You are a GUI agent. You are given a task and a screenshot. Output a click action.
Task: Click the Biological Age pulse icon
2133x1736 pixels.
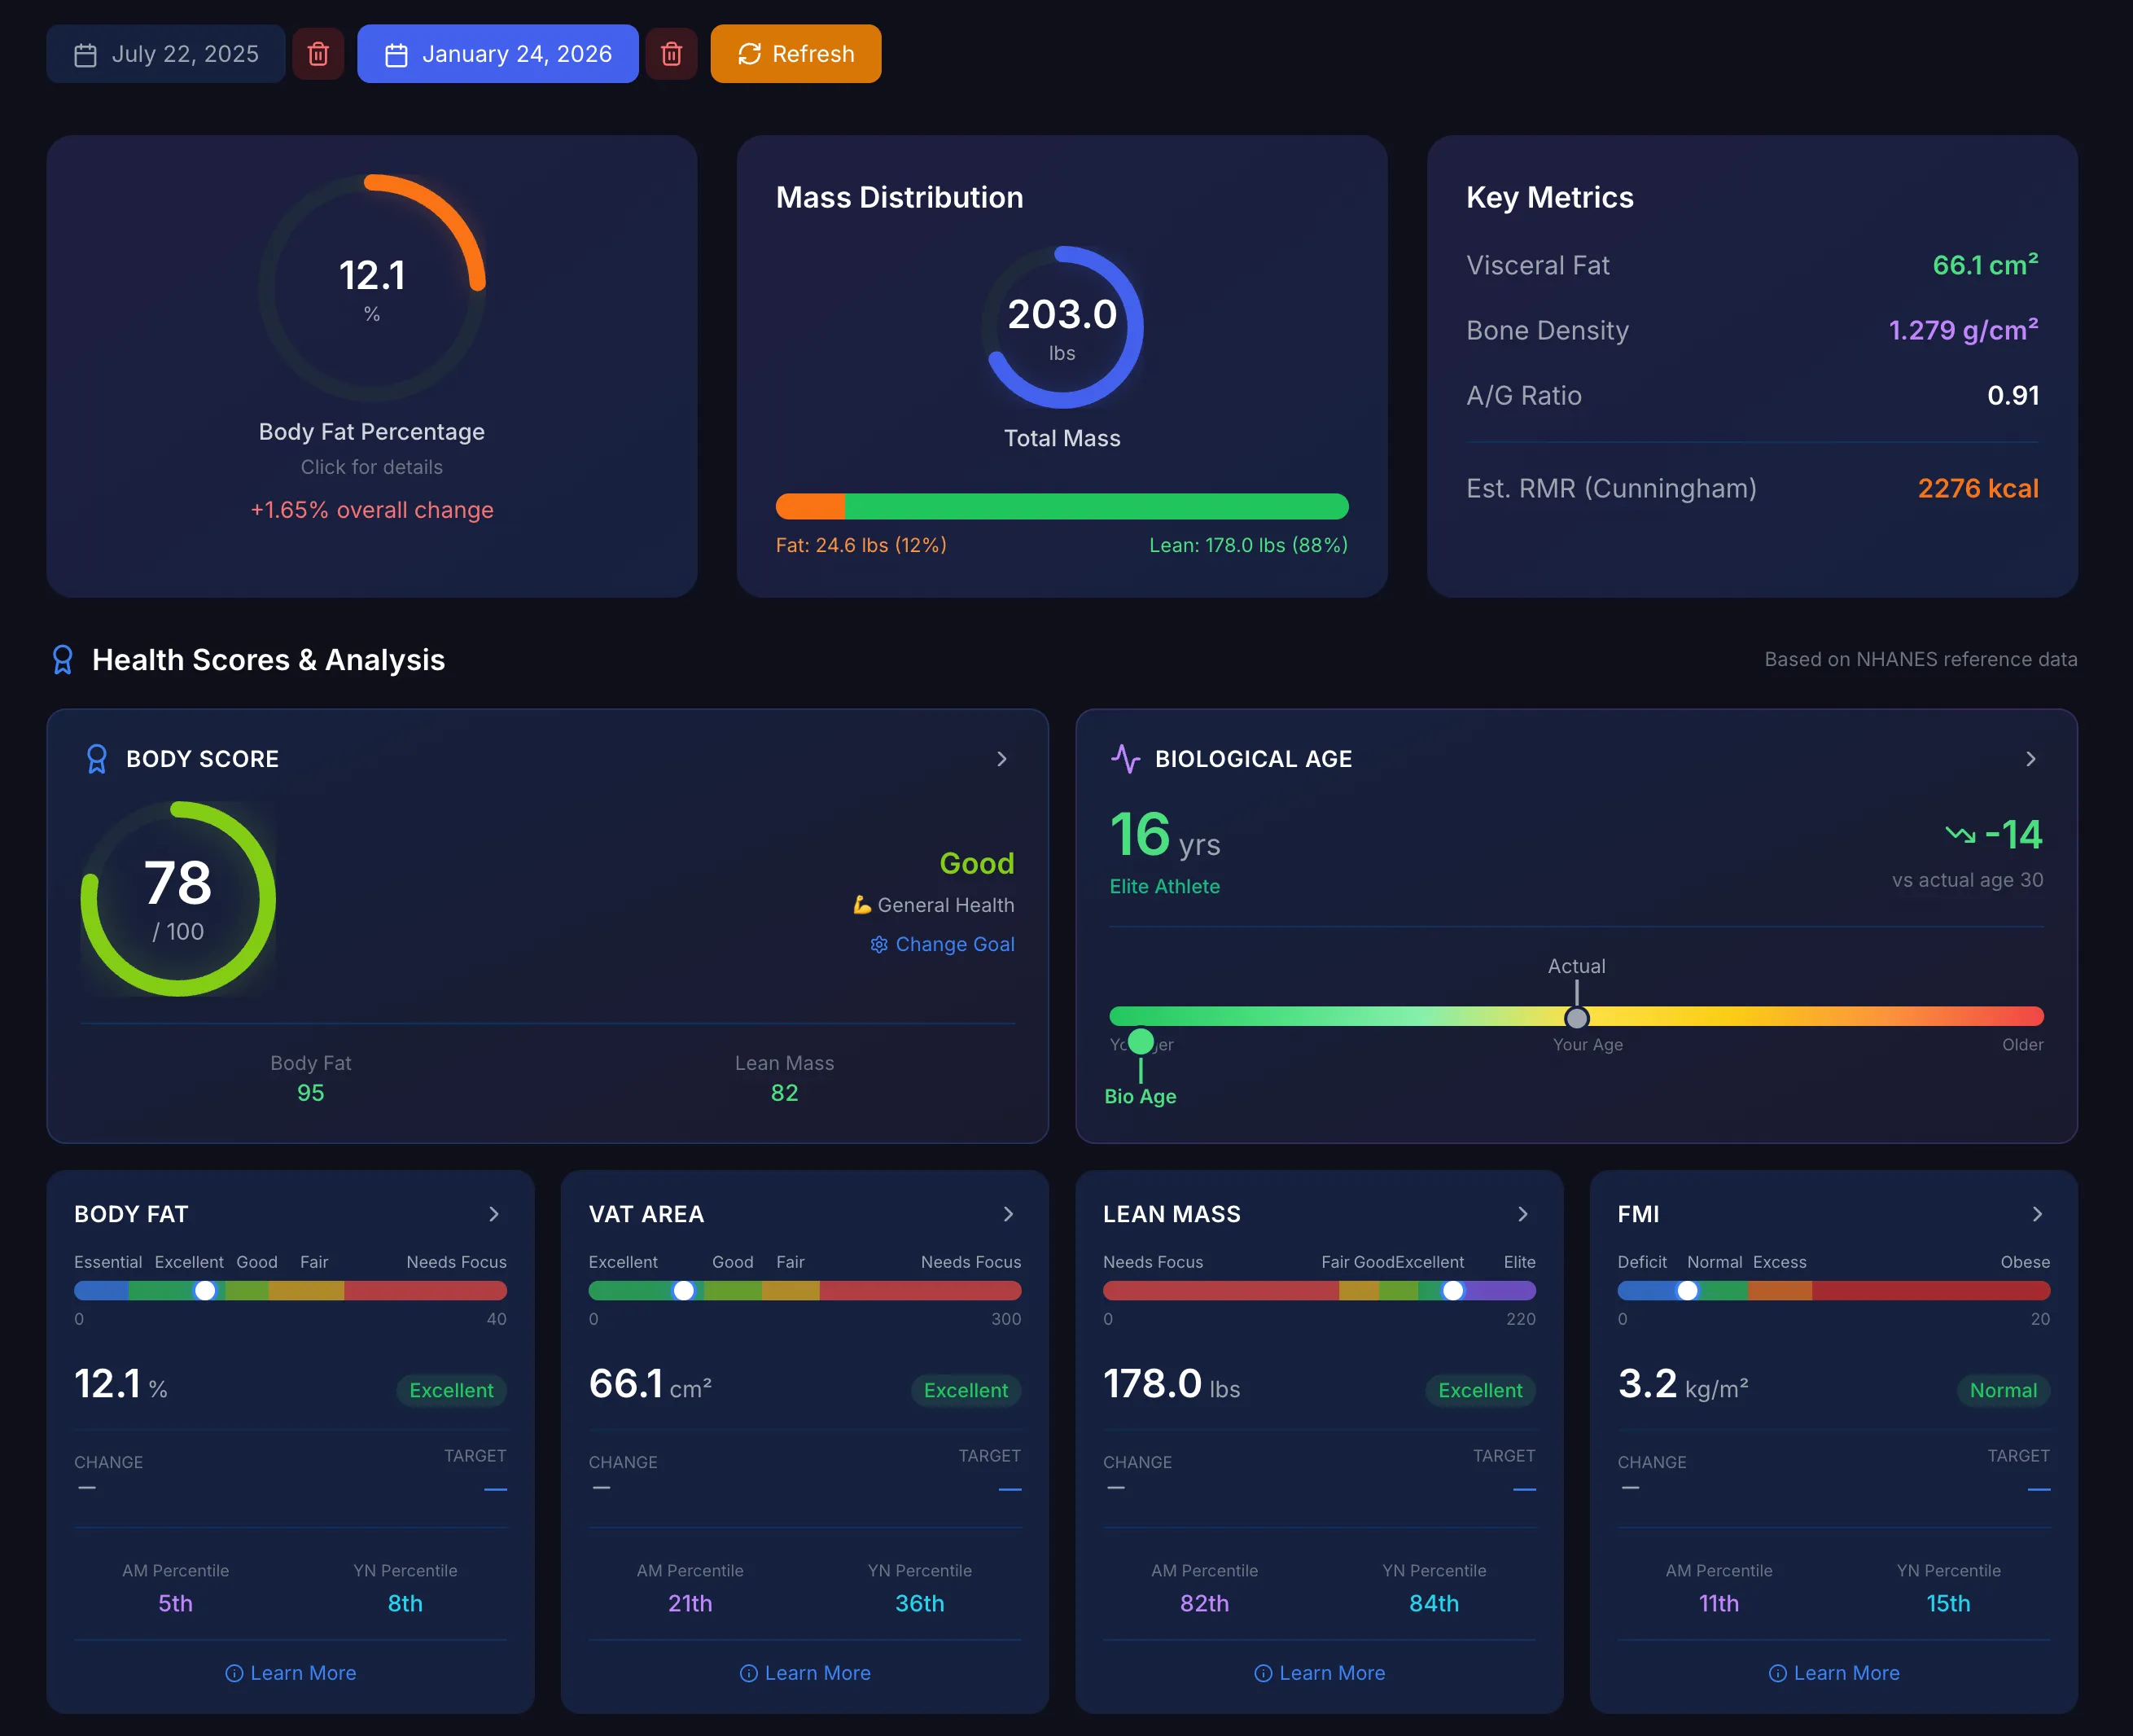[1125, 759]
